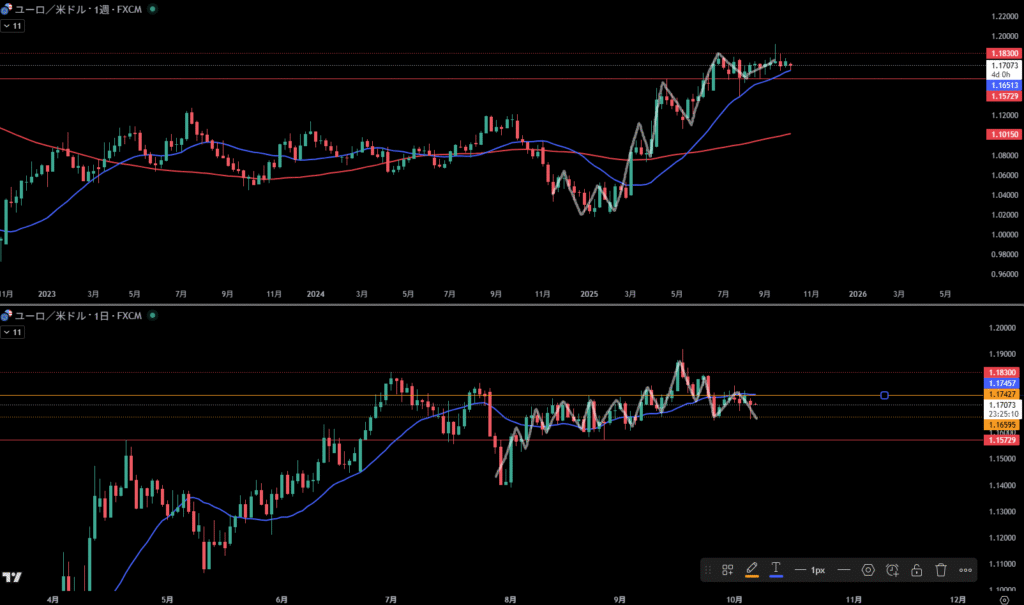Collapse the 11 indicators on daily chart
1024x605 pixels.
click(x=13, y=332)
